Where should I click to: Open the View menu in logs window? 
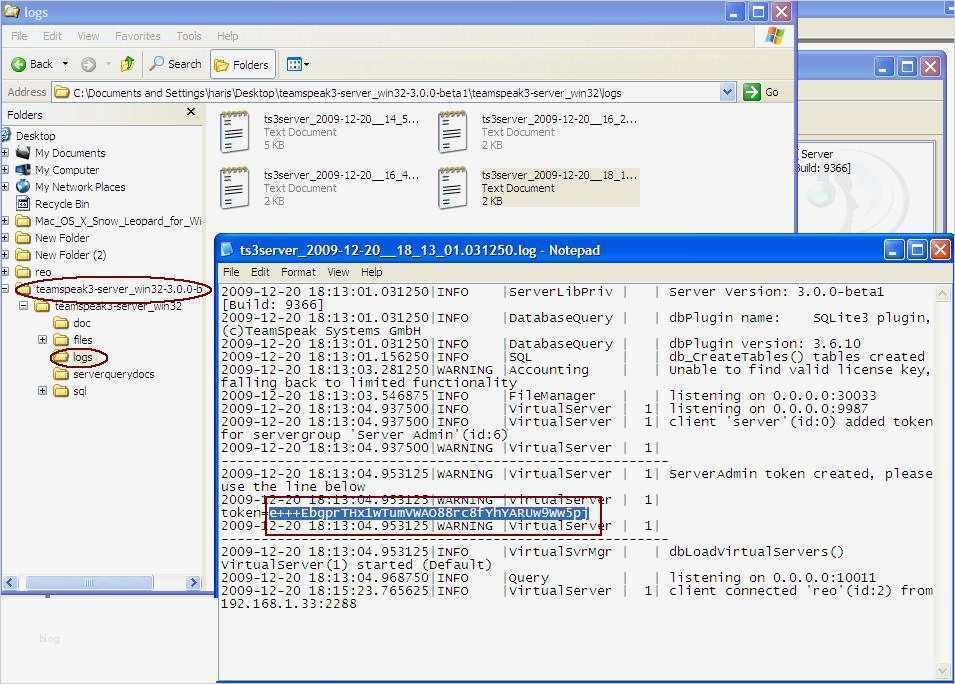(88, 36)
